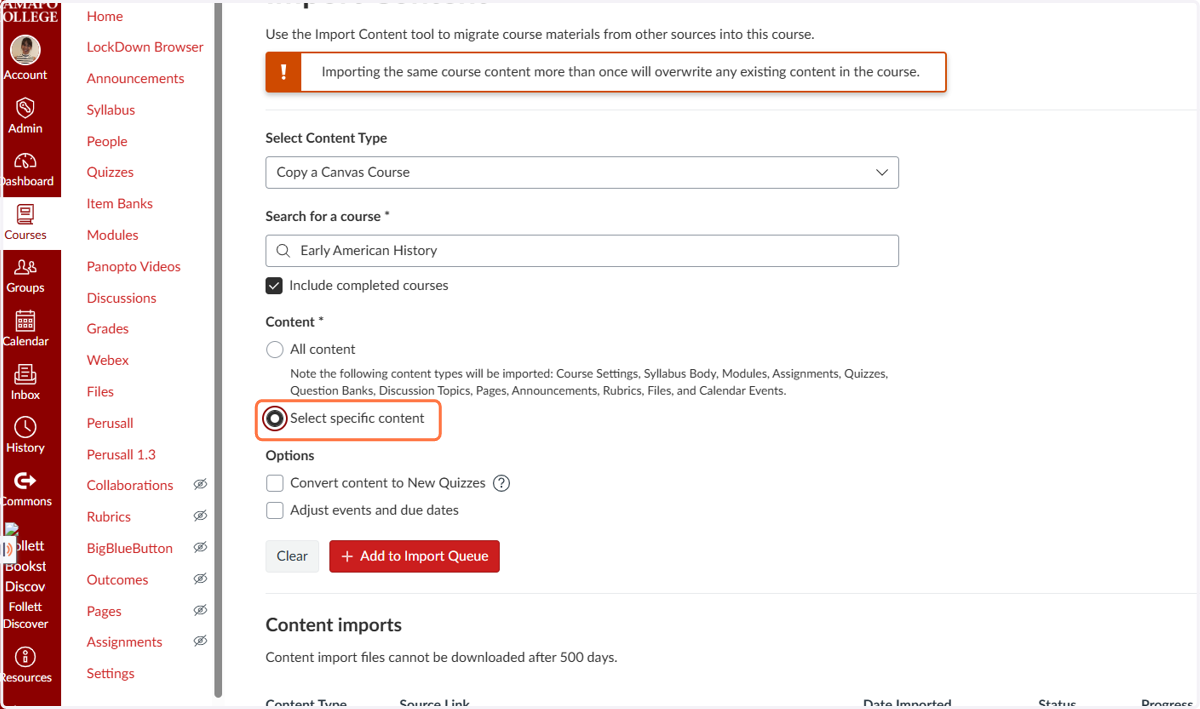Open Modules course link
The image size is (1200, 709).
[112, 235]
